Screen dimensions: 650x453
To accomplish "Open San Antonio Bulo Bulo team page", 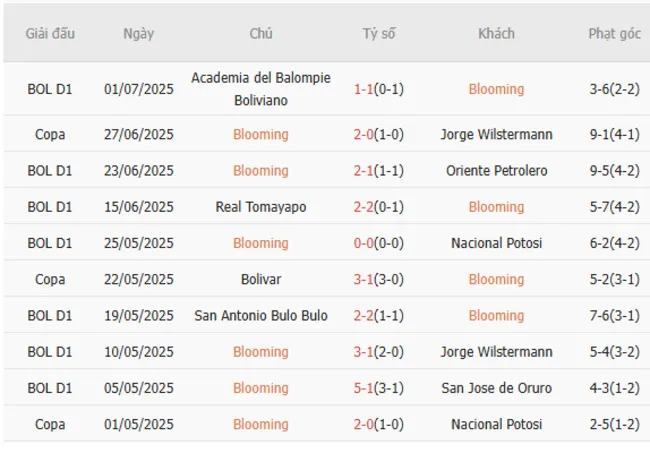I will click(x=260, y=316).
